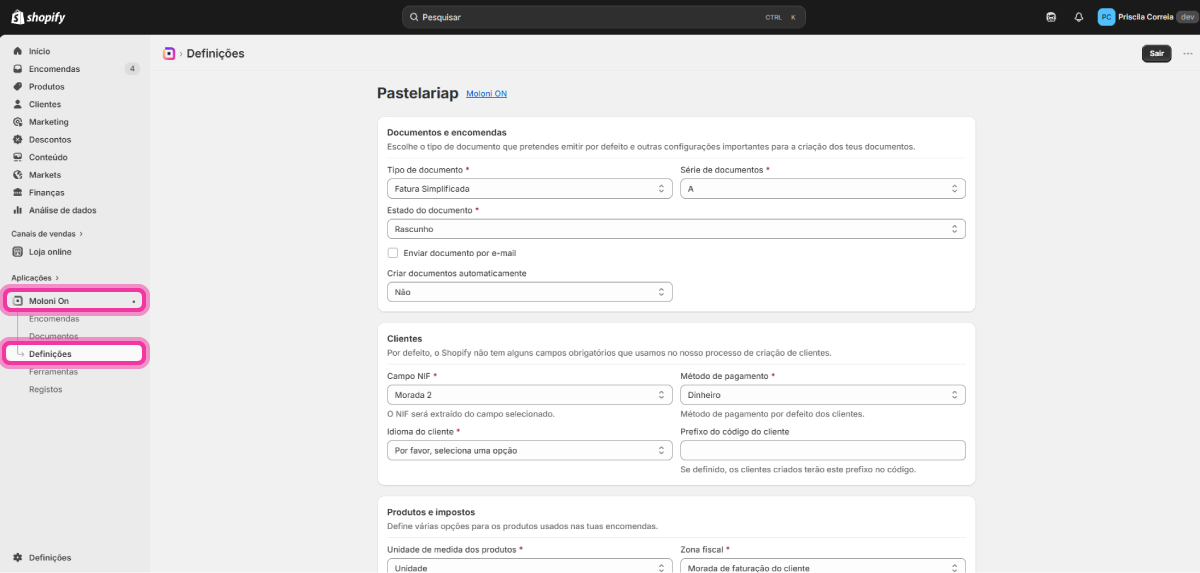Open the Estado do documento dropdown
1200x573 pixels.
[676, 229]
